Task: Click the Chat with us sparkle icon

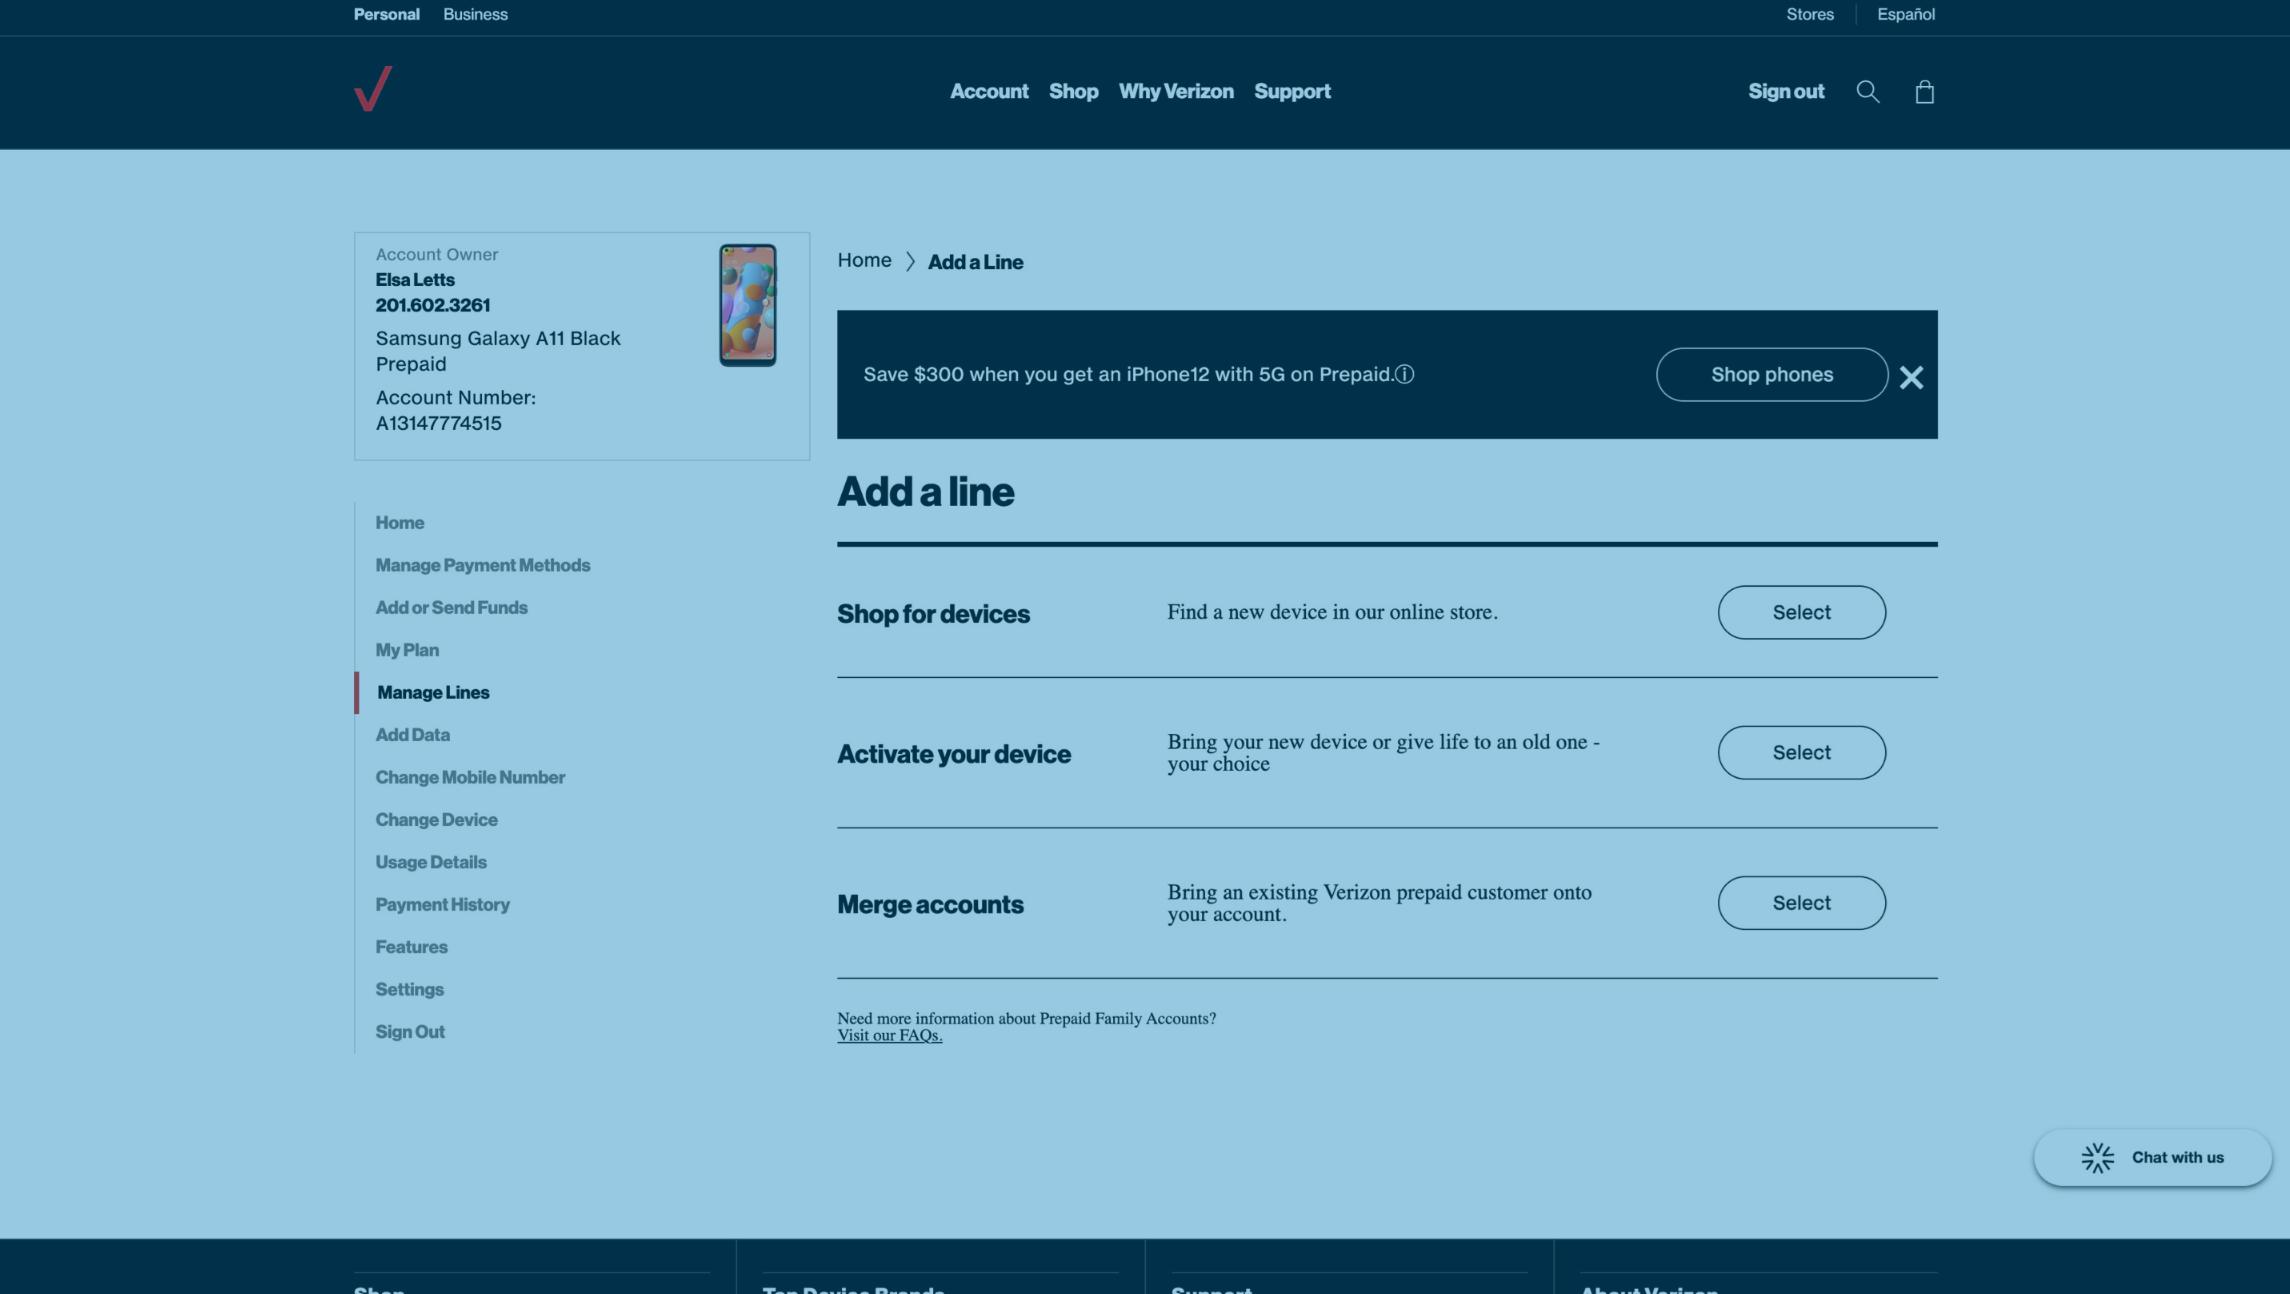Action: 2097,1157
